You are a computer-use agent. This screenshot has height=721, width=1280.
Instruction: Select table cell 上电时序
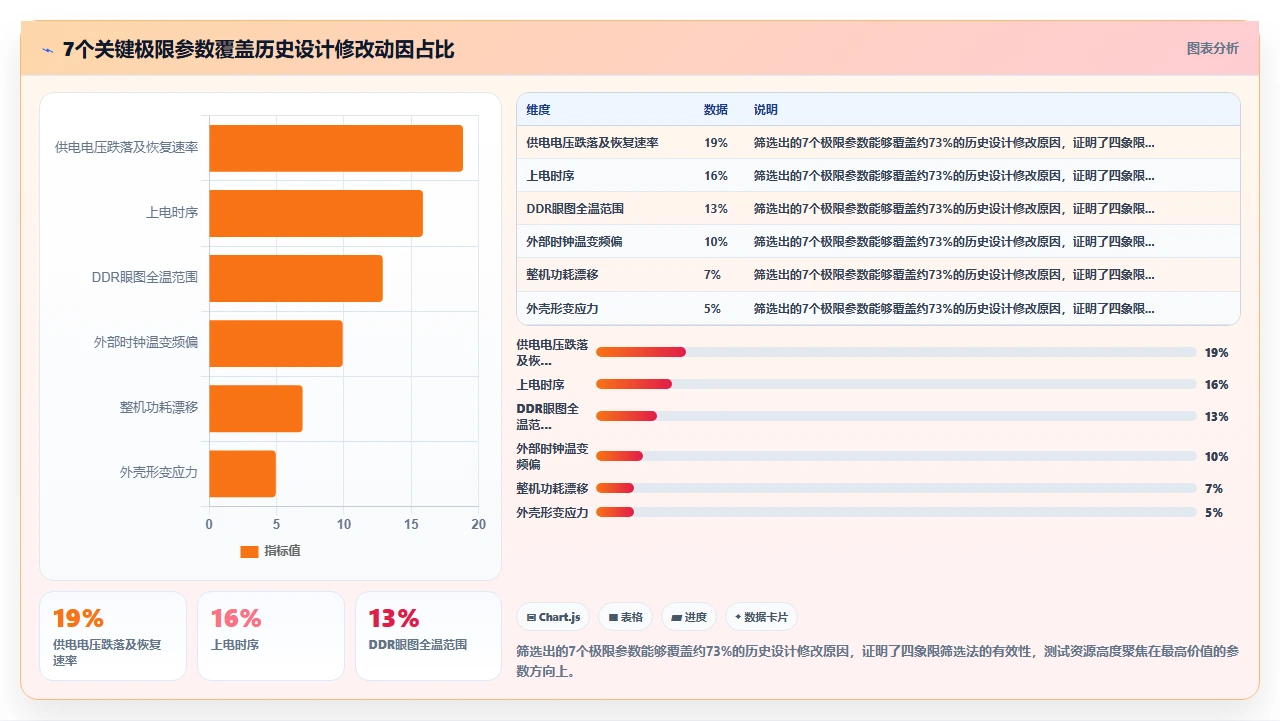(x=550, y=176)
